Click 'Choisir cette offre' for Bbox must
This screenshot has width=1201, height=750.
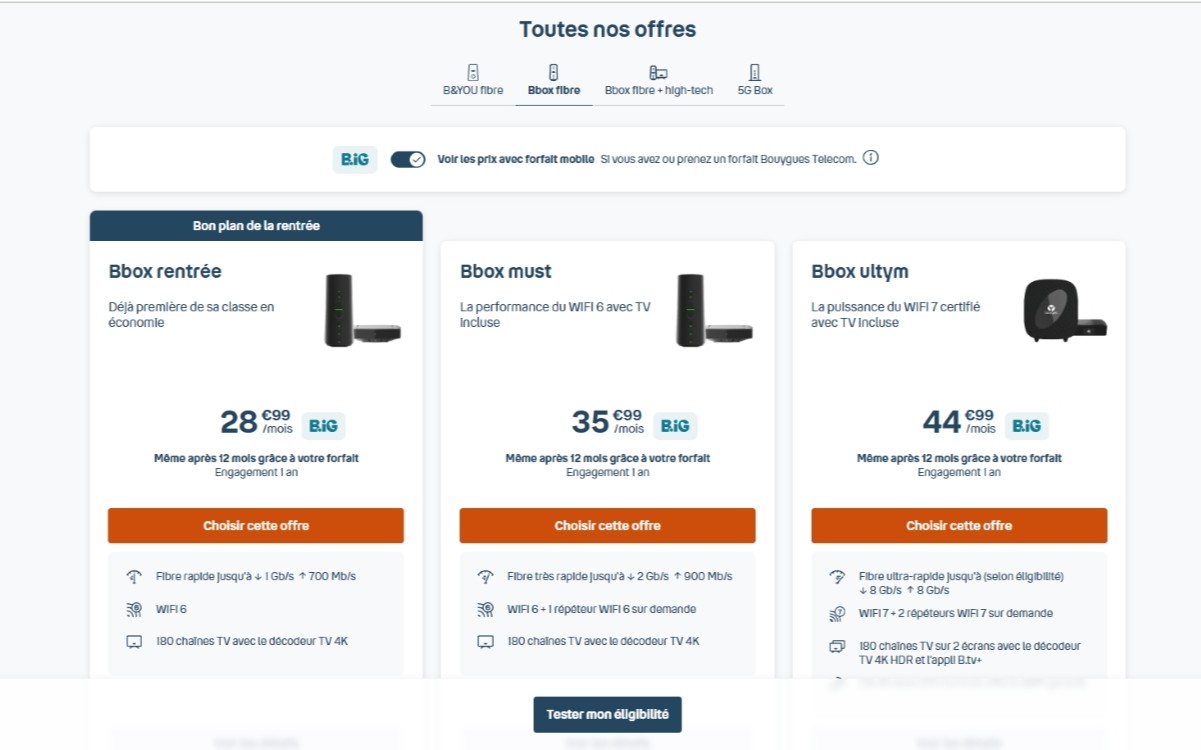tap(606, 525)
